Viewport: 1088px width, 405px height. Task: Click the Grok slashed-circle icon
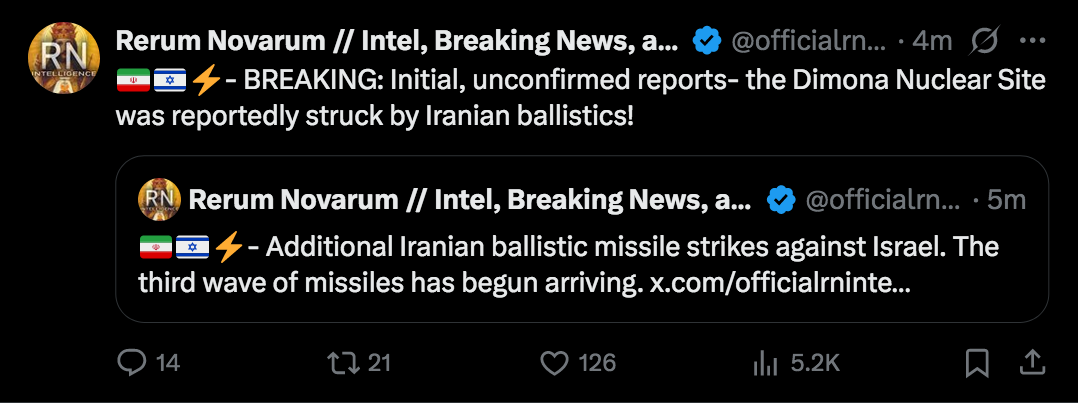(985, 42)
